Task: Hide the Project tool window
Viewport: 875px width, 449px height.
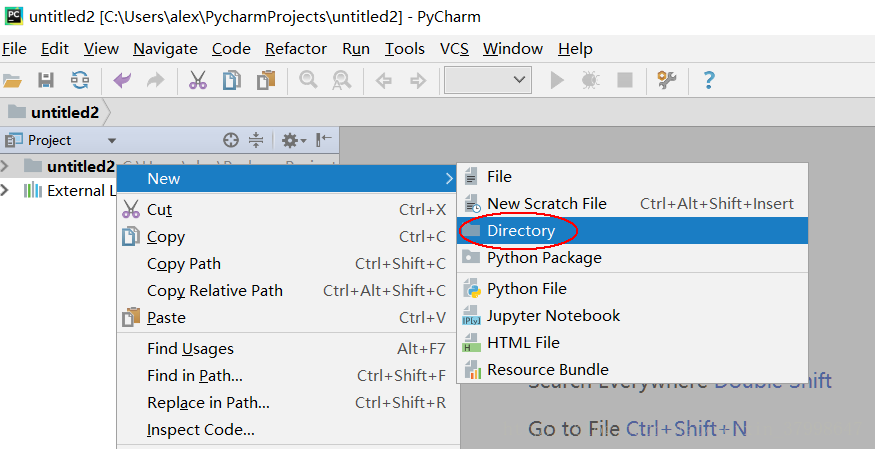Action: click(324, 140)
